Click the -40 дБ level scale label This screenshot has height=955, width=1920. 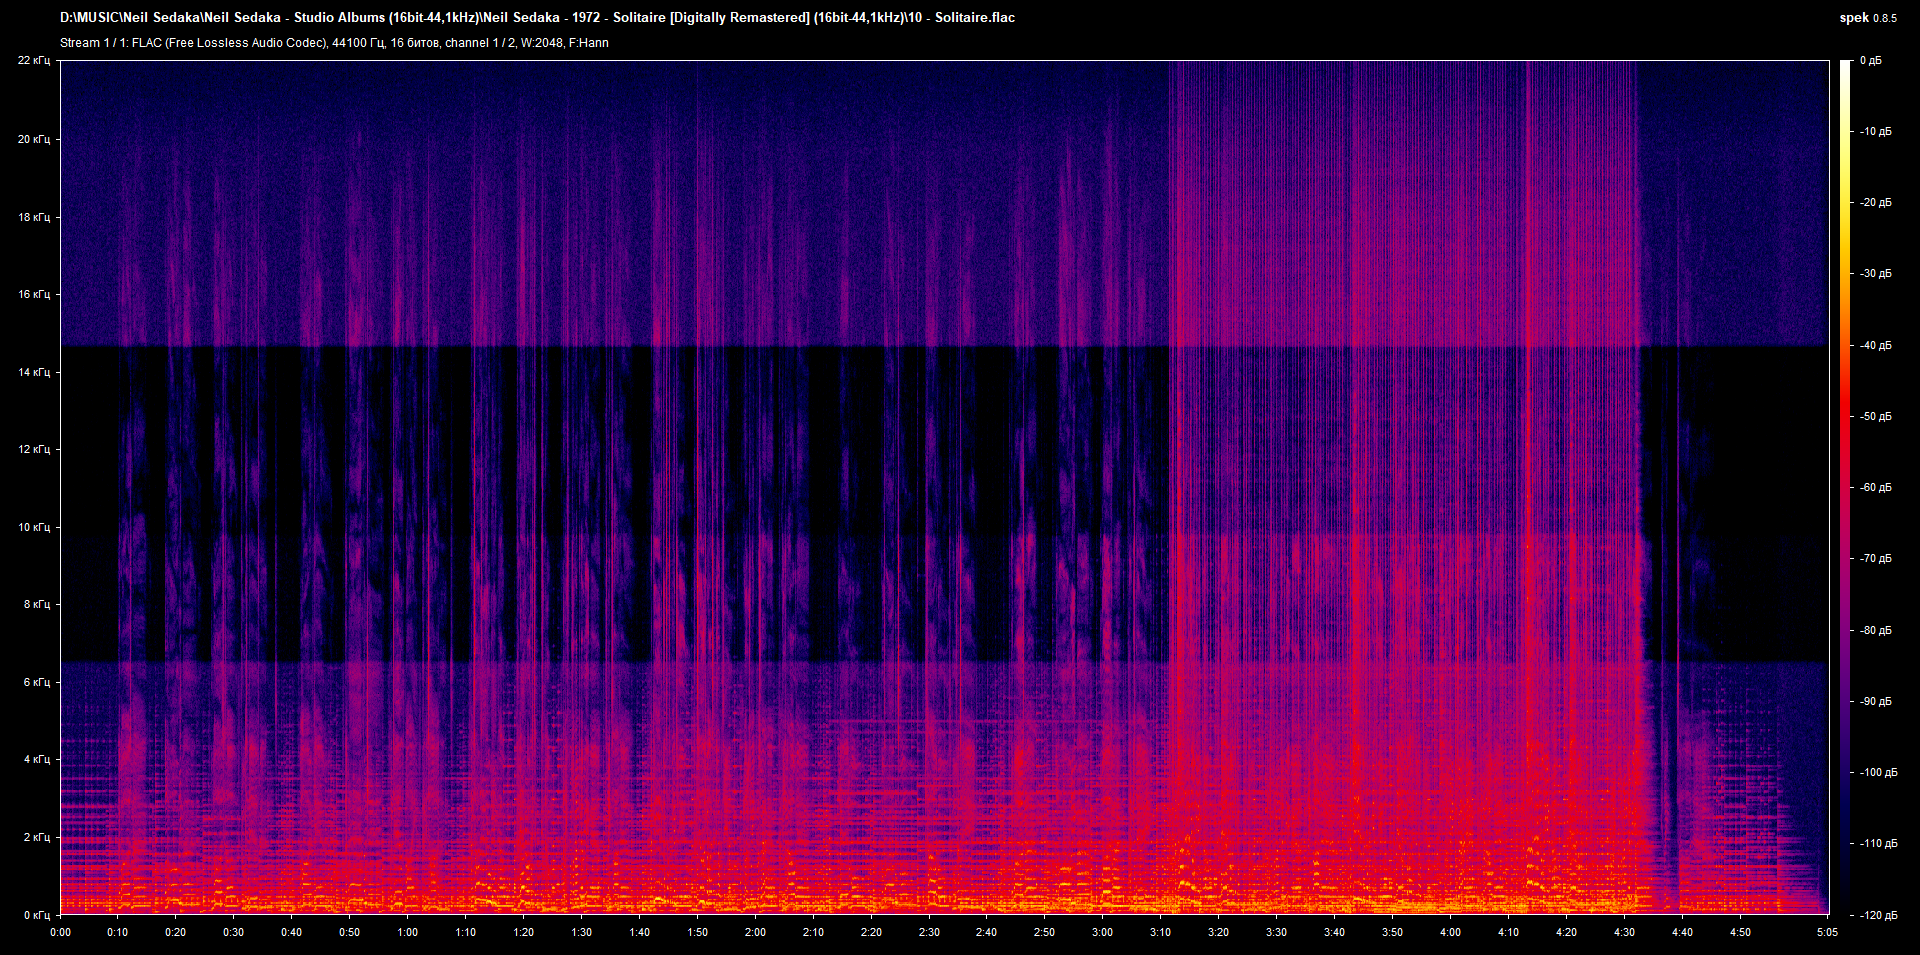click(1875, 345)
